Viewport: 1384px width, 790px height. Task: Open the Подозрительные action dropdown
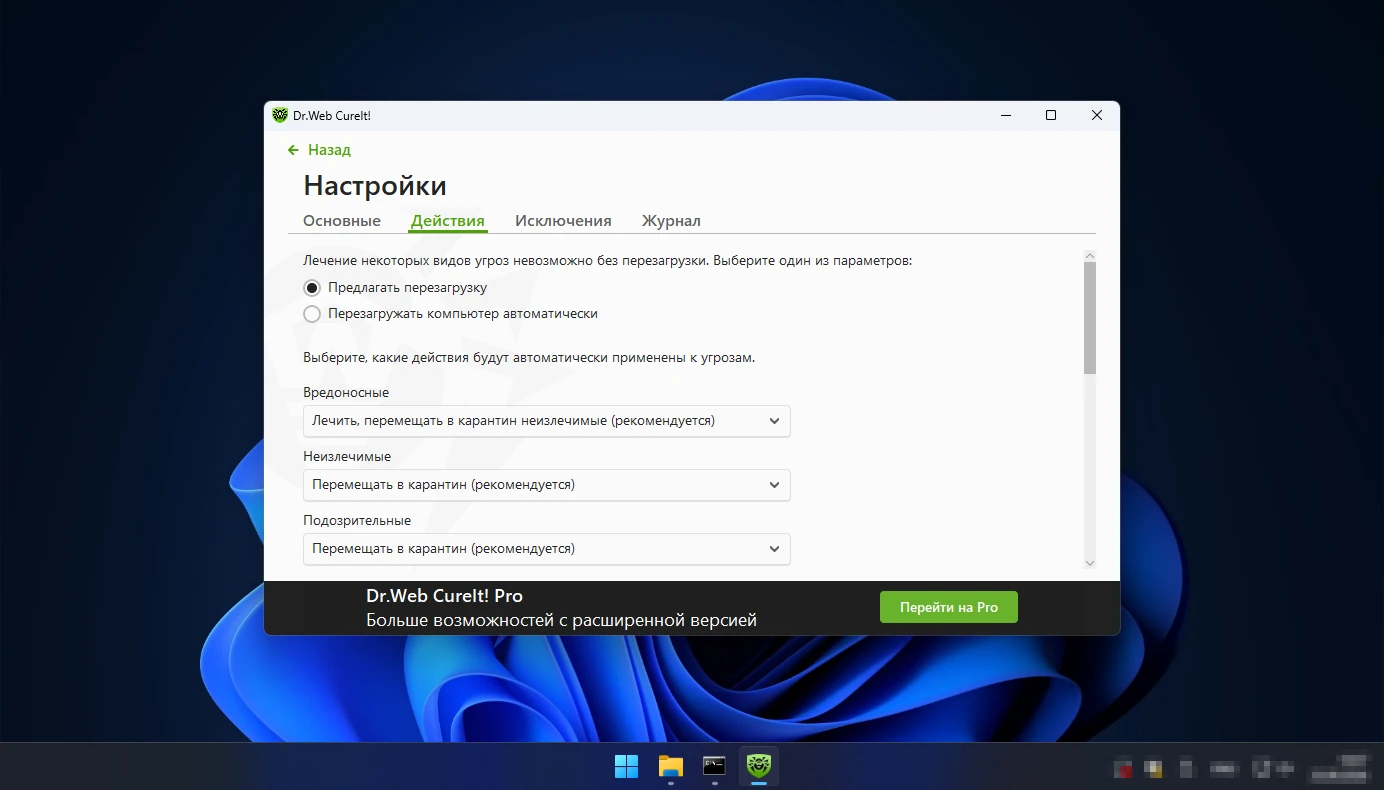pos(547,549)
